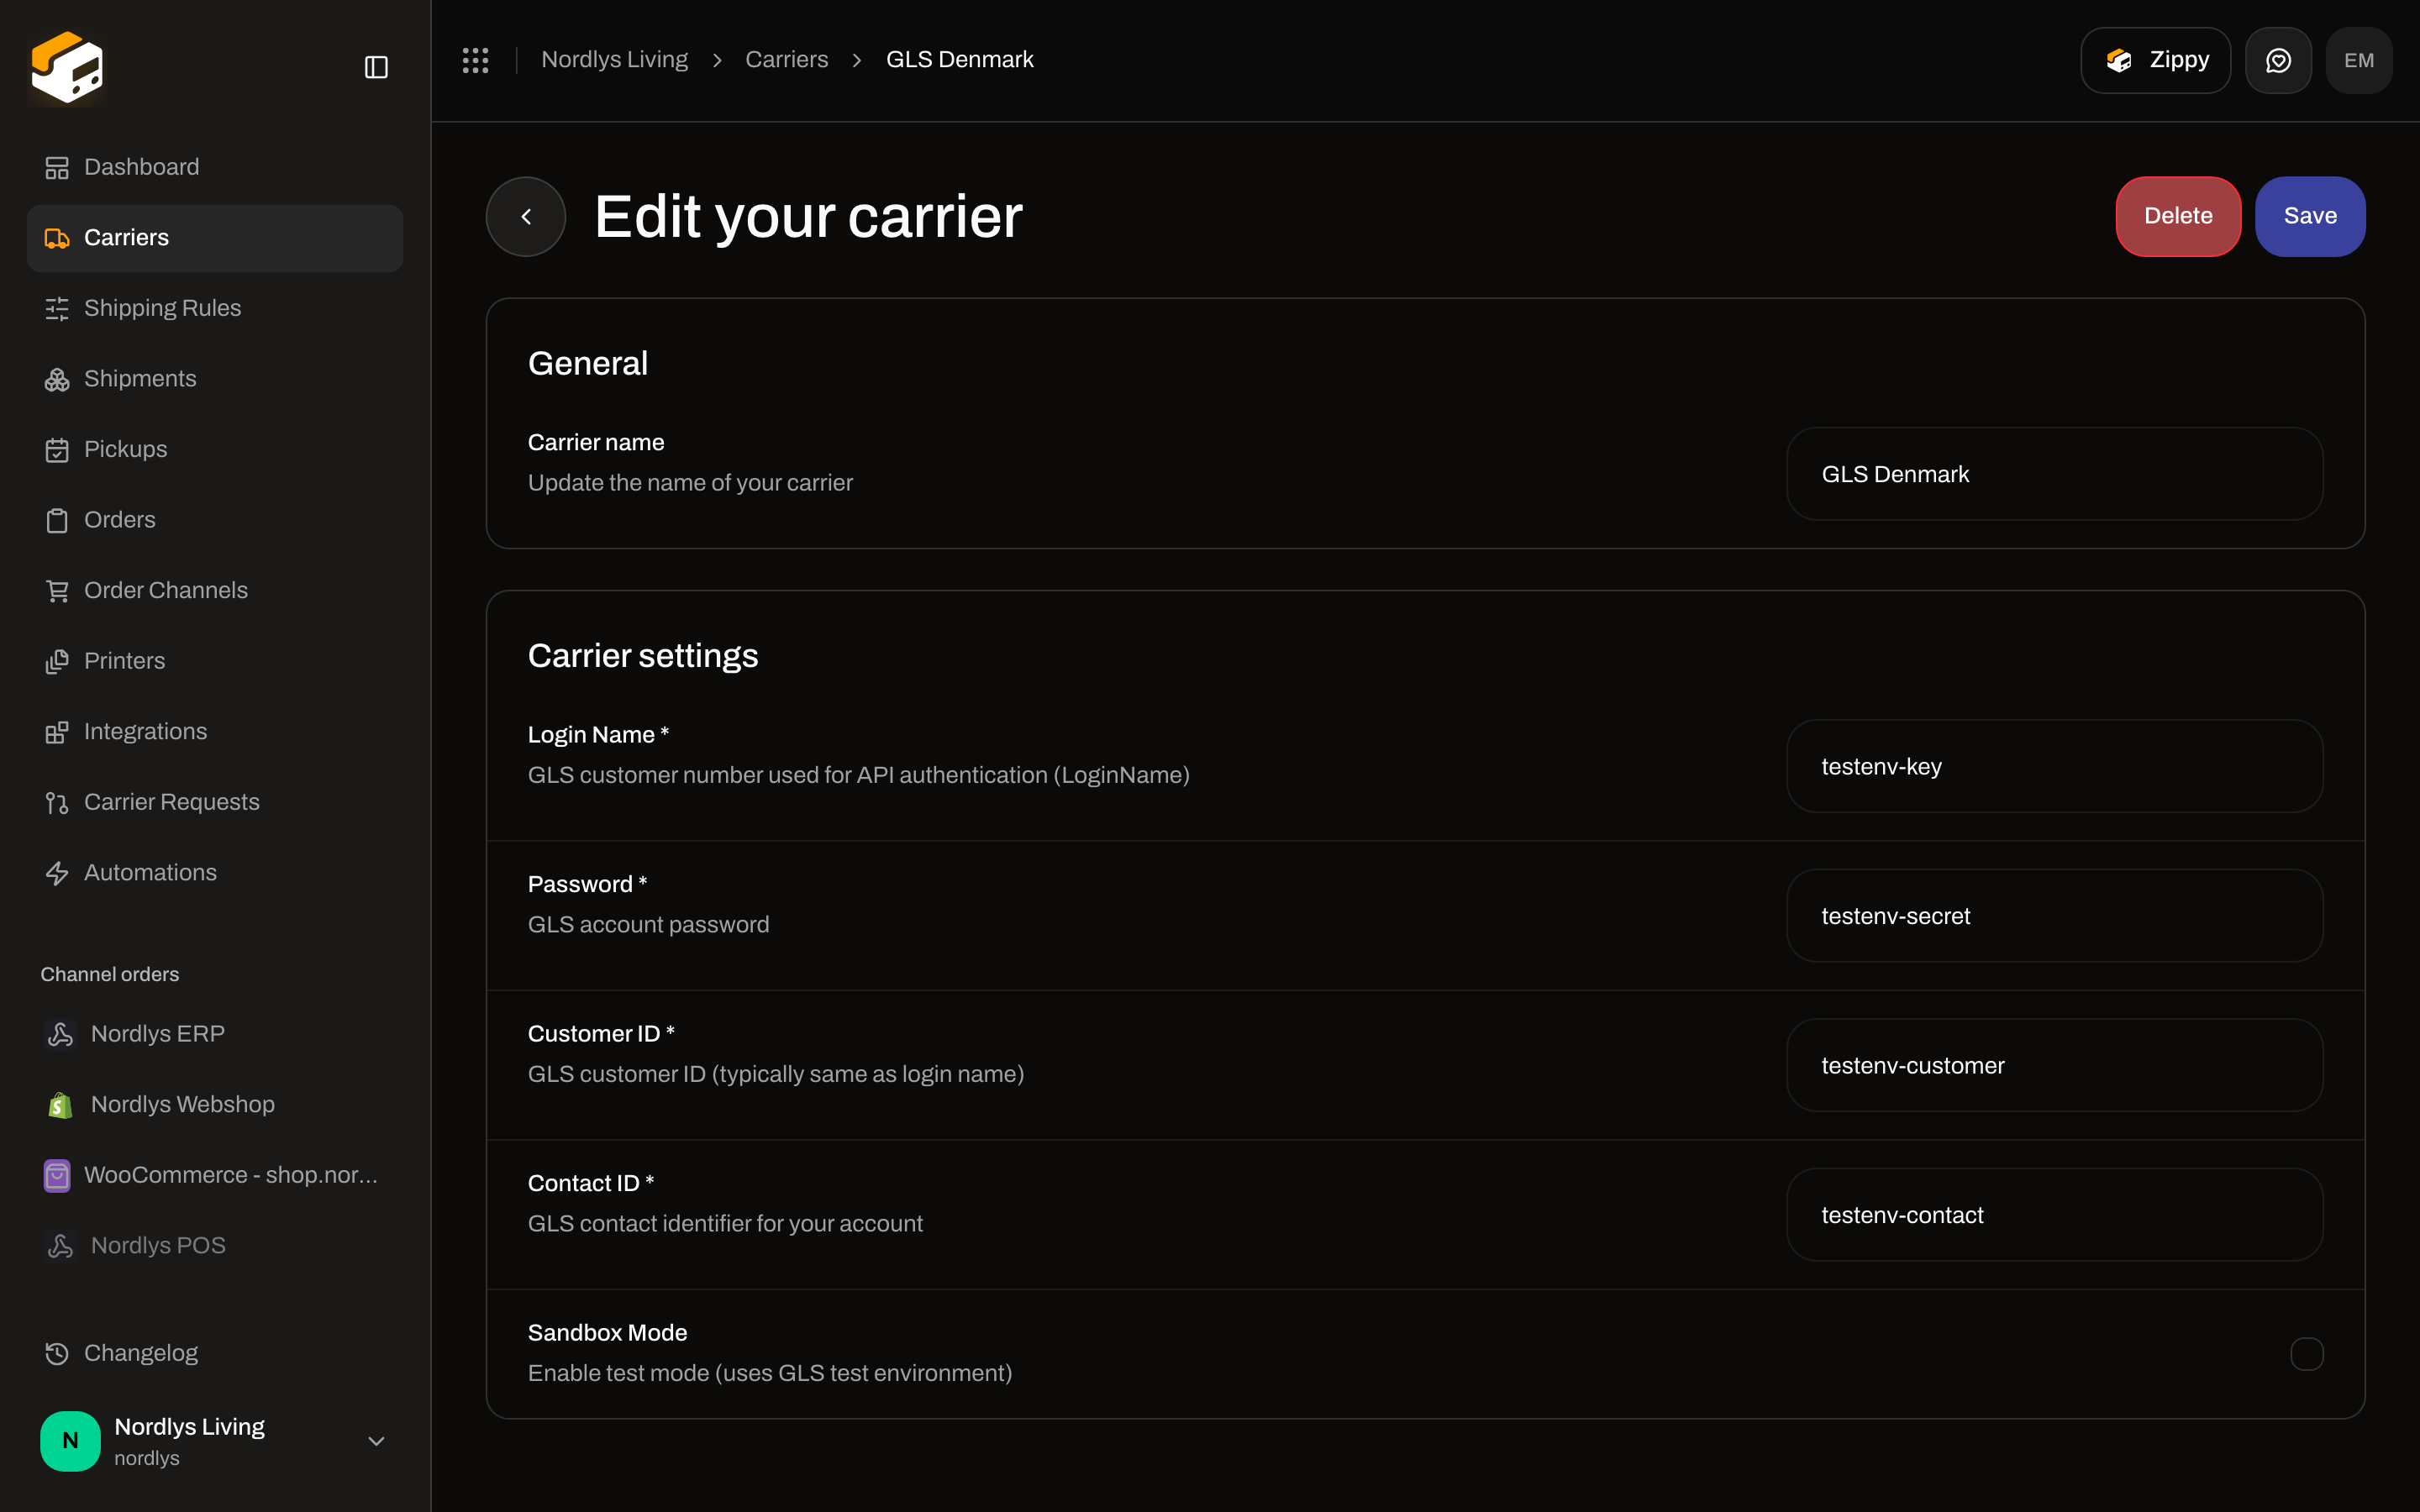The image size is (2420, 1512).
Task: Click the Changelog history icon
Action: 57,1353
